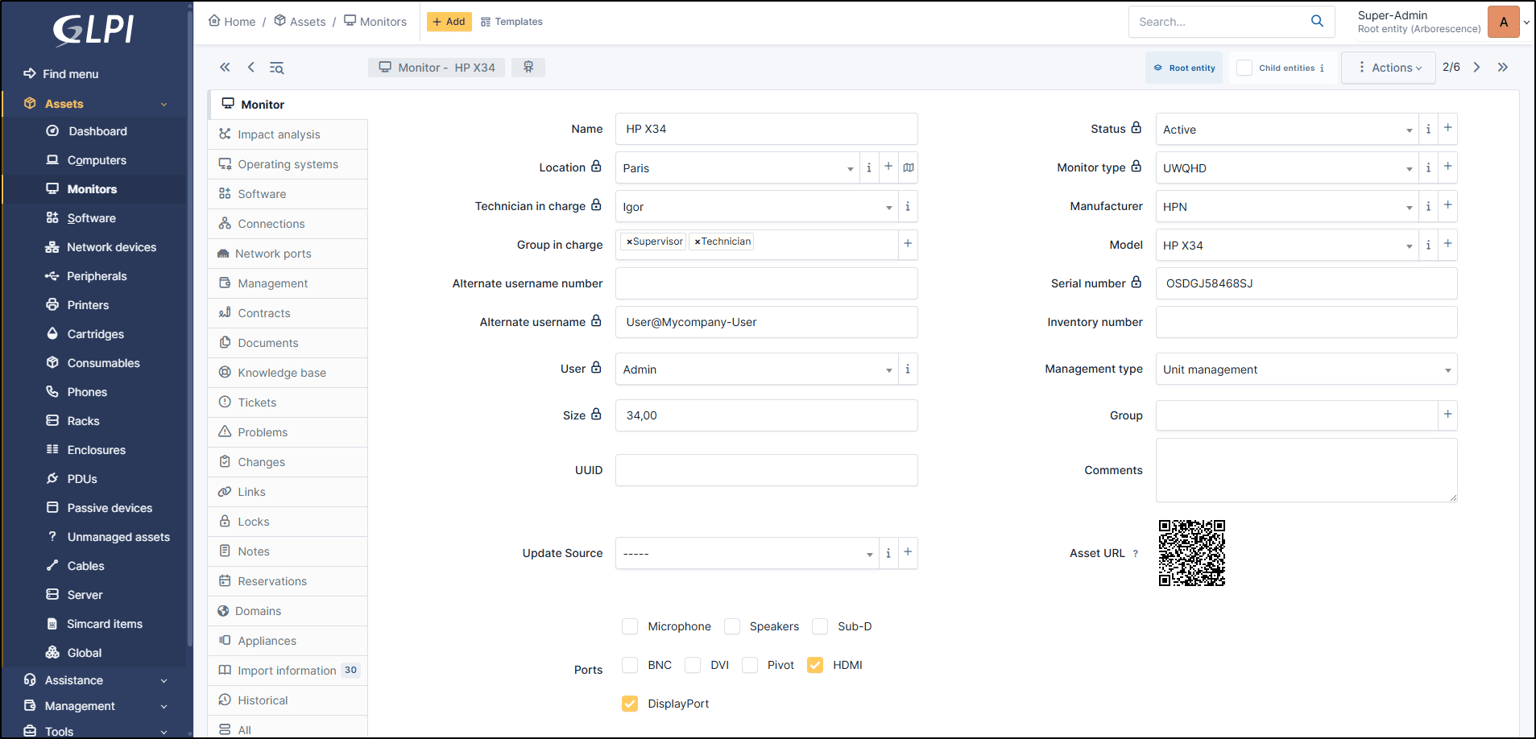Open the Status dropdown showing Active
Viewport: 1536px width, 739px height.
(x=1287, y=129)
